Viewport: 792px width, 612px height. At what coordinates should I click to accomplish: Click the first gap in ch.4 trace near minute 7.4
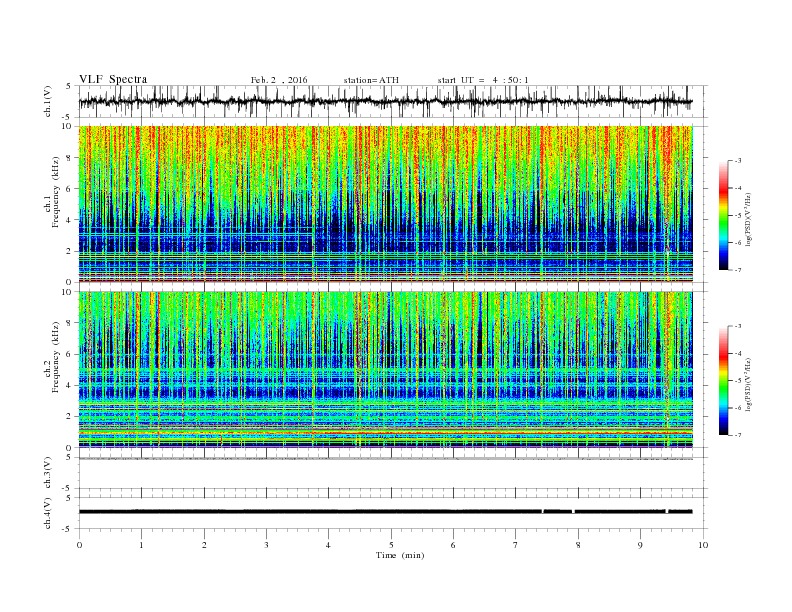(x=543, y=512)
